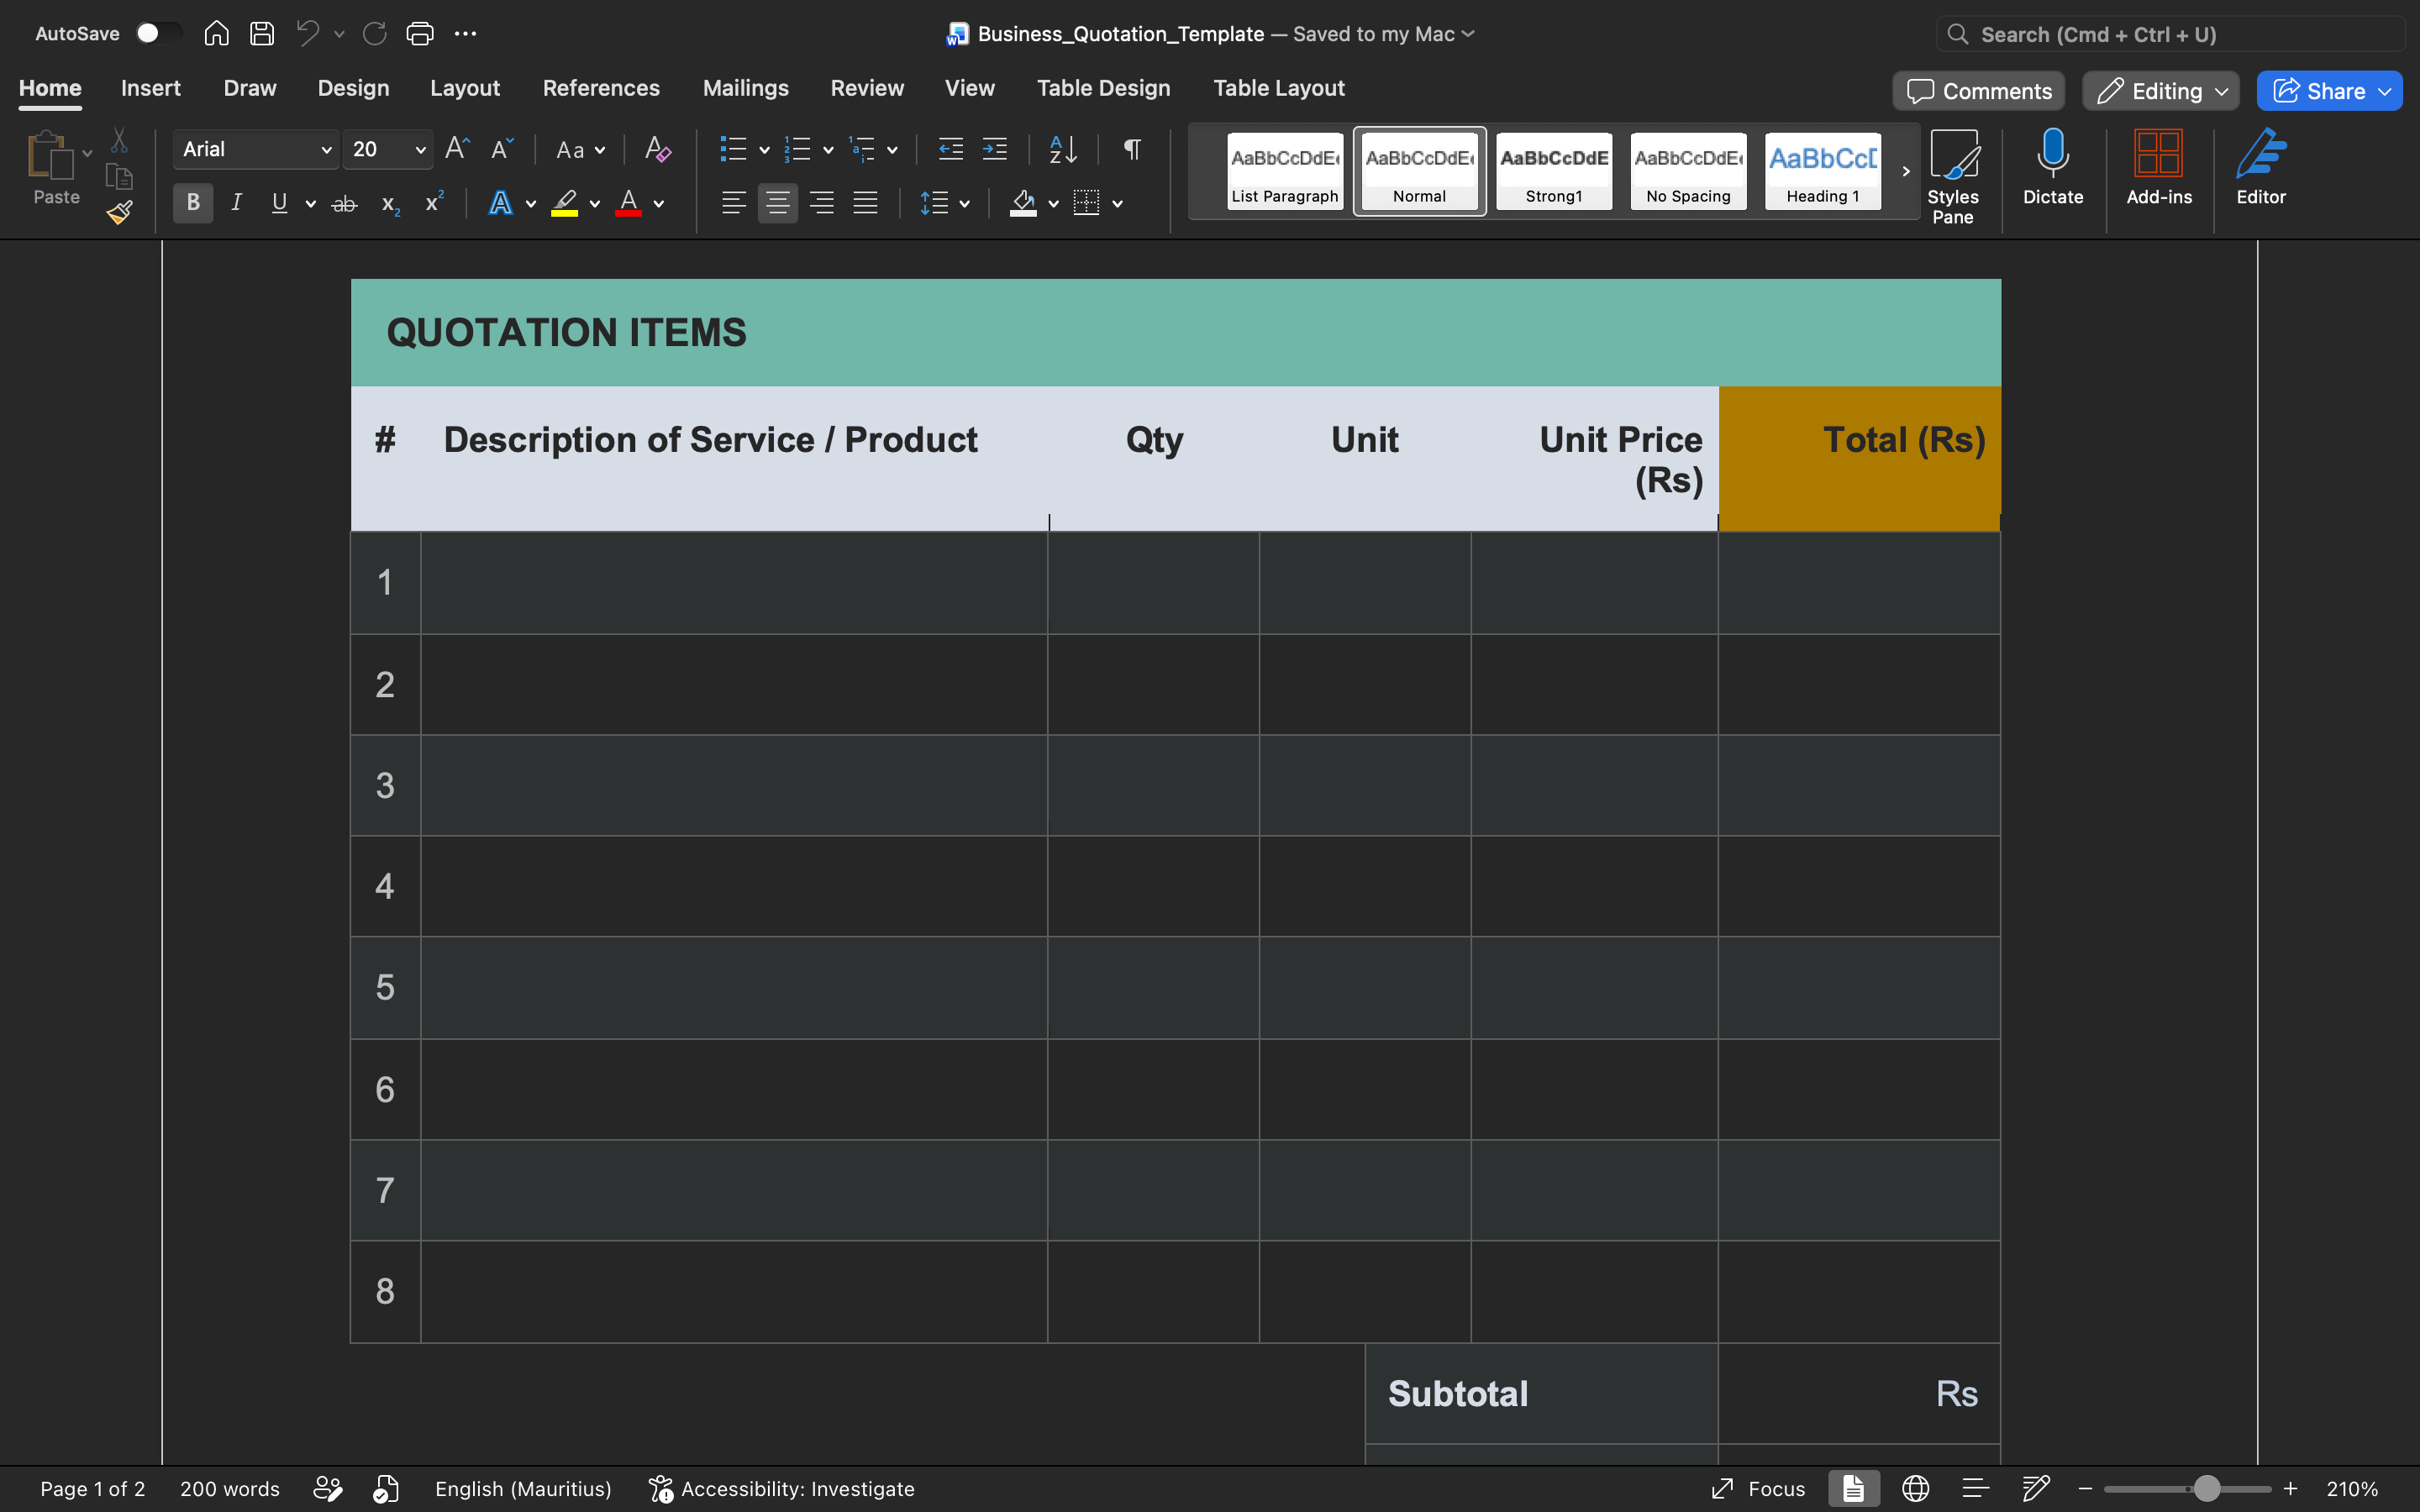This screenshot has width=2420, height=1512.
Task: Enter Focus mode
Action: [x=1757, y=1489]
